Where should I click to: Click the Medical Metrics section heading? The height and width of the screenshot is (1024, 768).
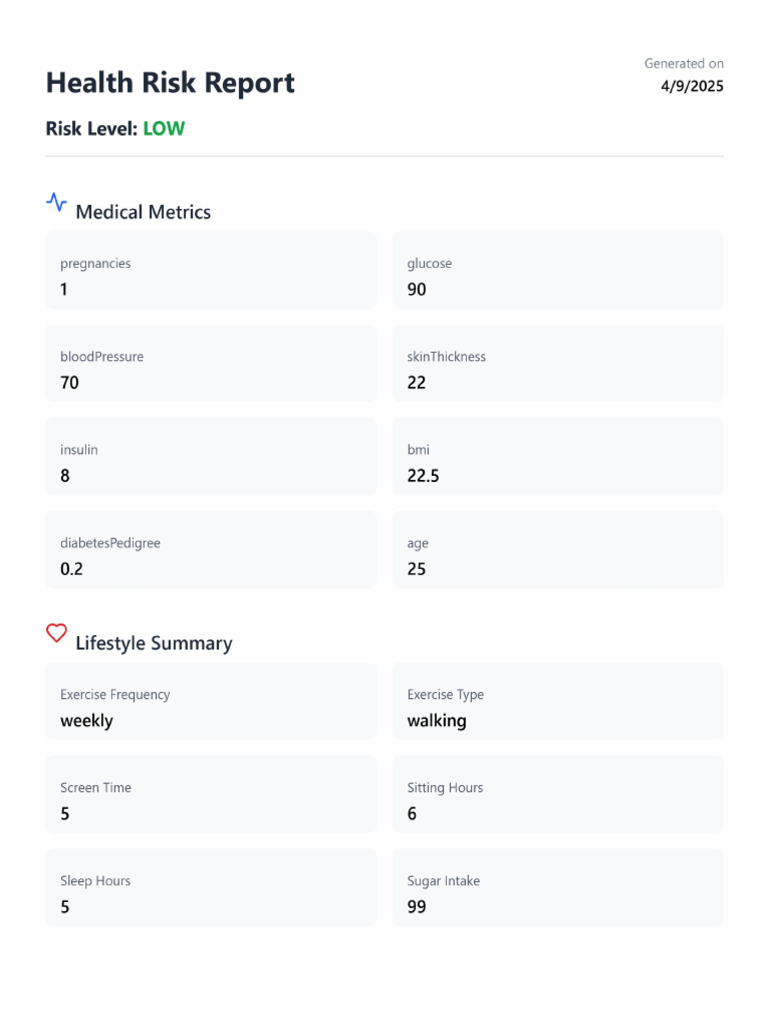143,212
